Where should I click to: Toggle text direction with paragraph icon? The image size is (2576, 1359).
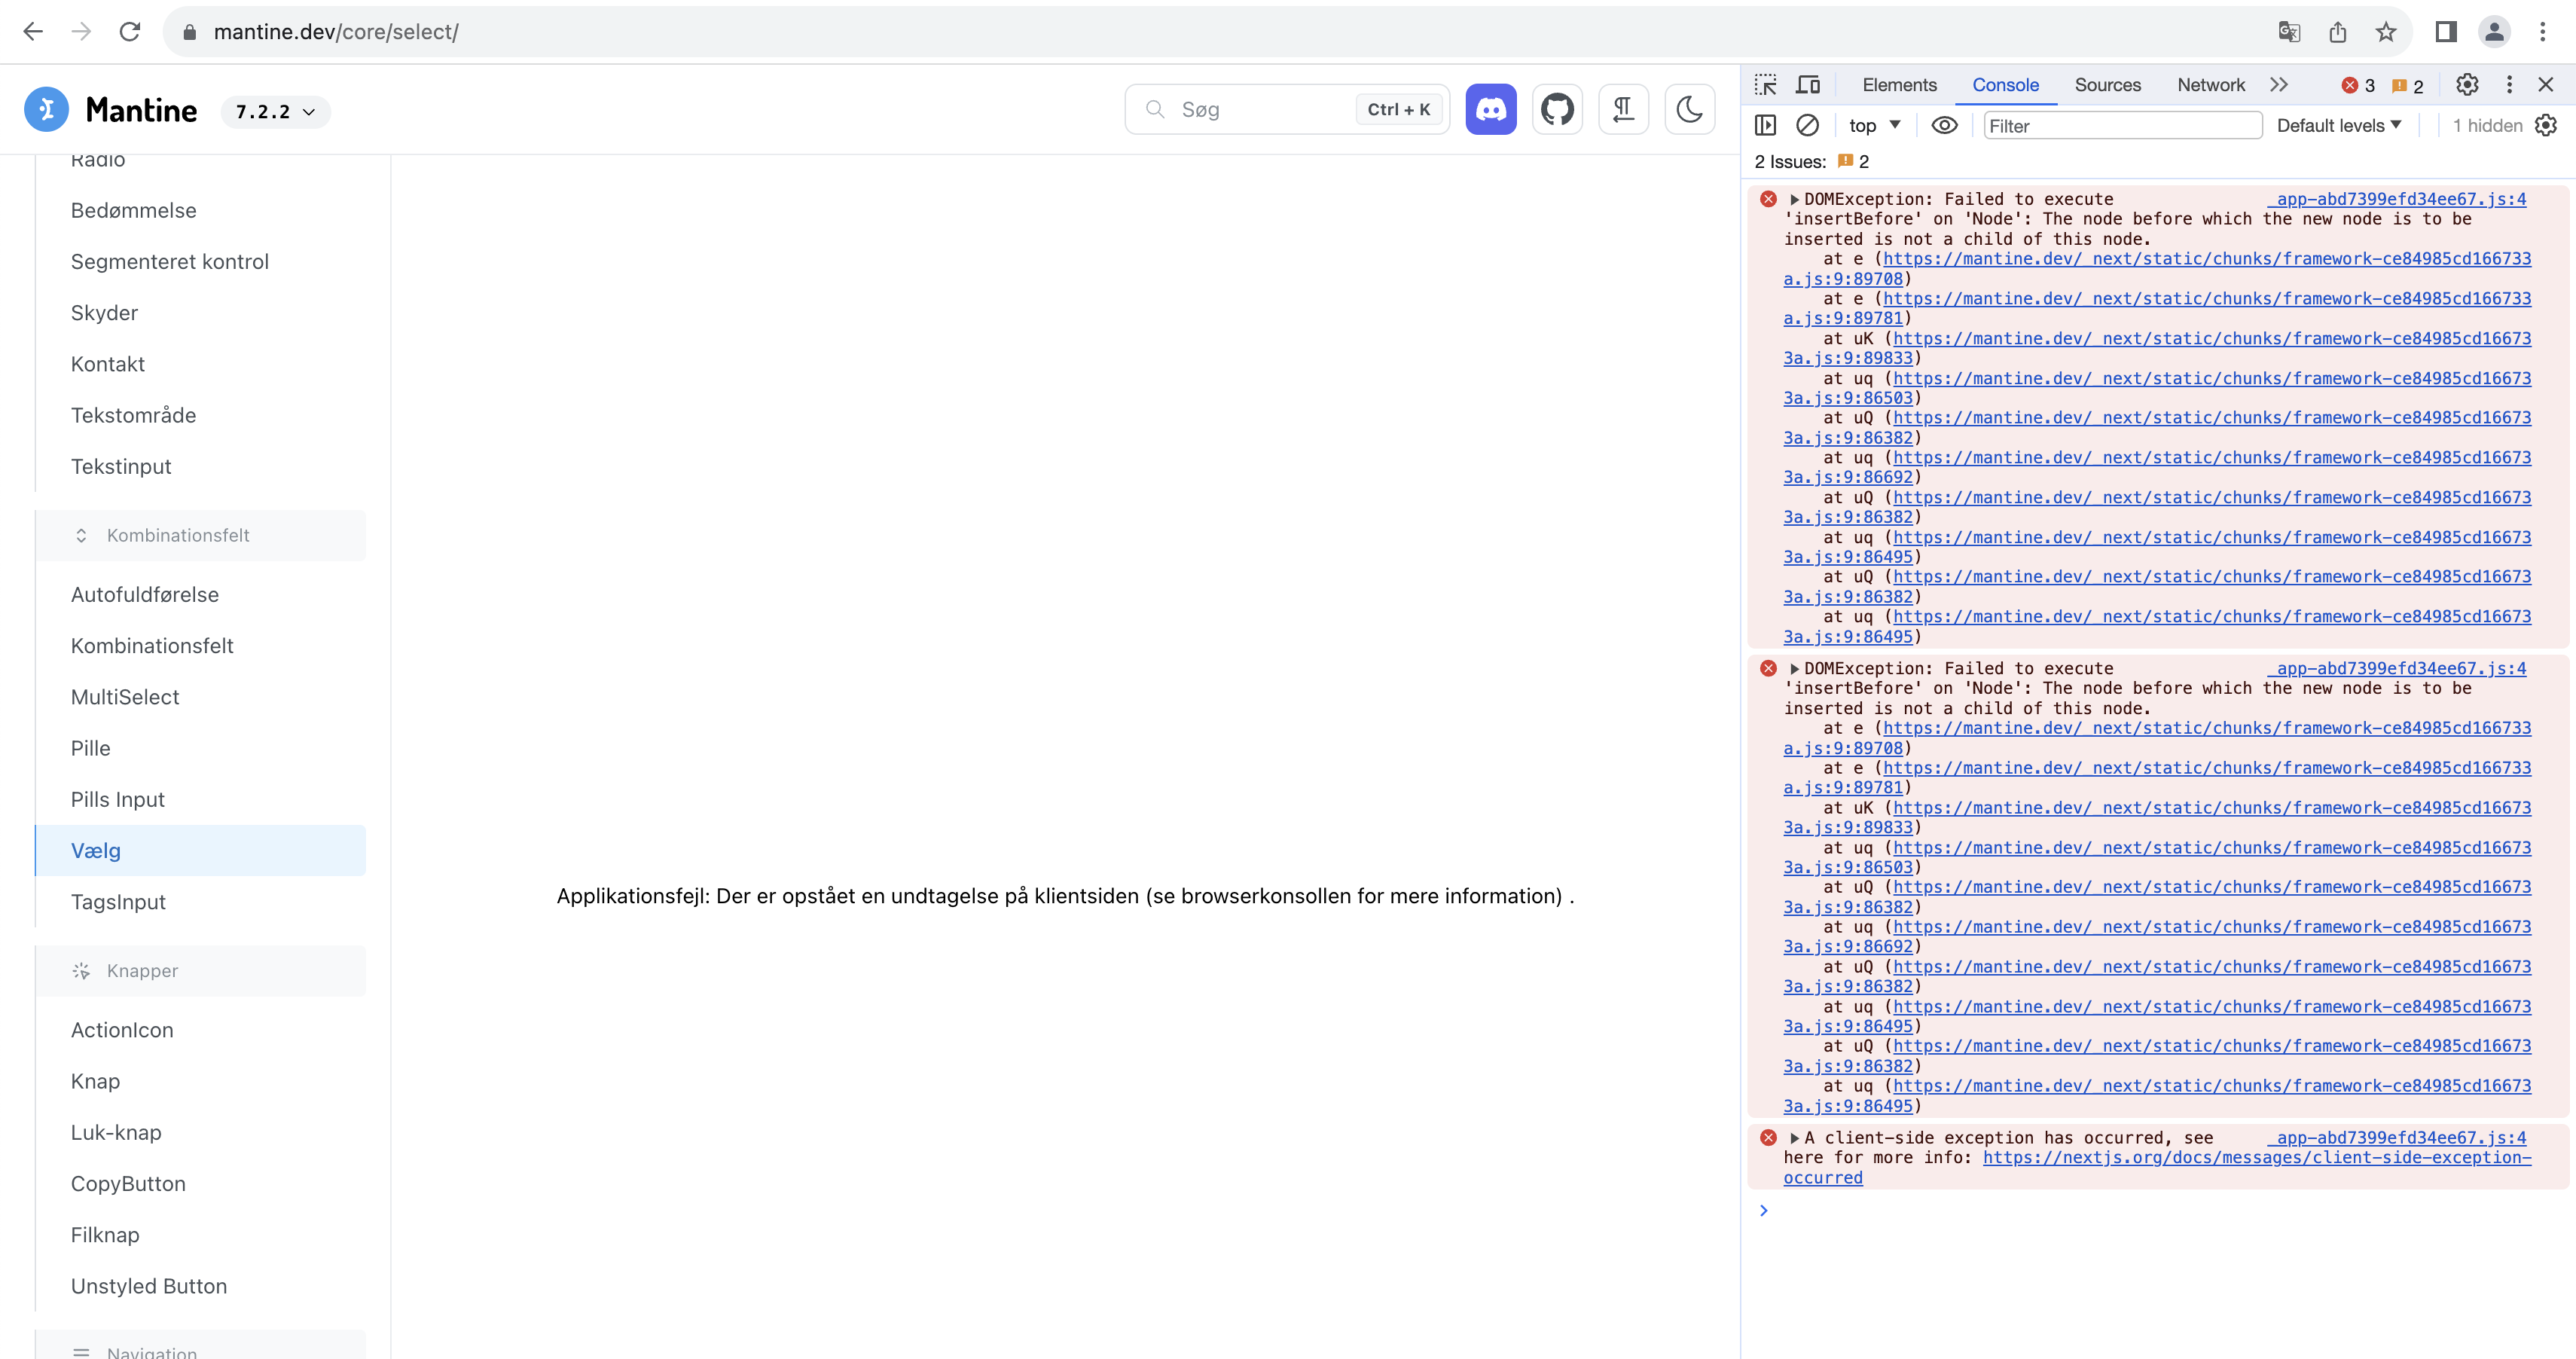tap(1623, 109)
